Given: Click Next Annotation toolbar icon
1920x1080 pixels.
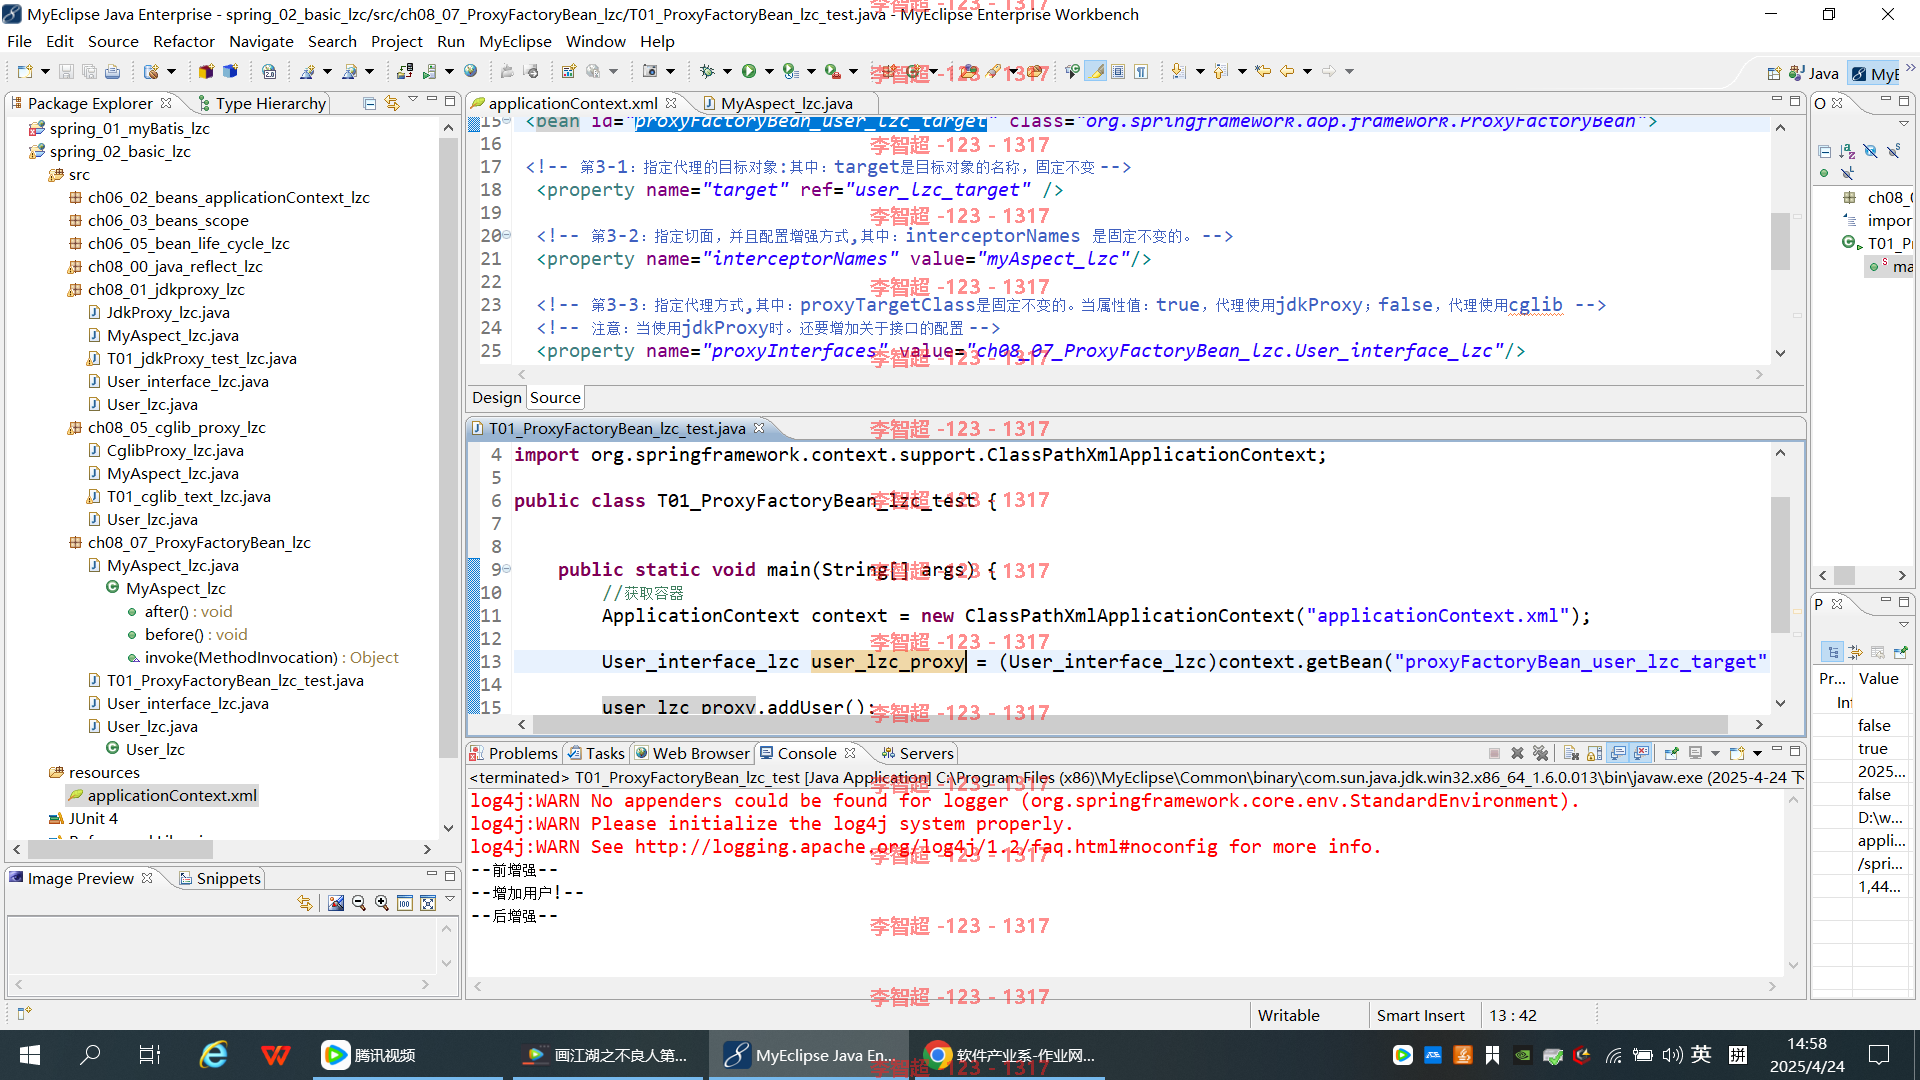Looking at the screenshot, I should tap(1179, 71).
